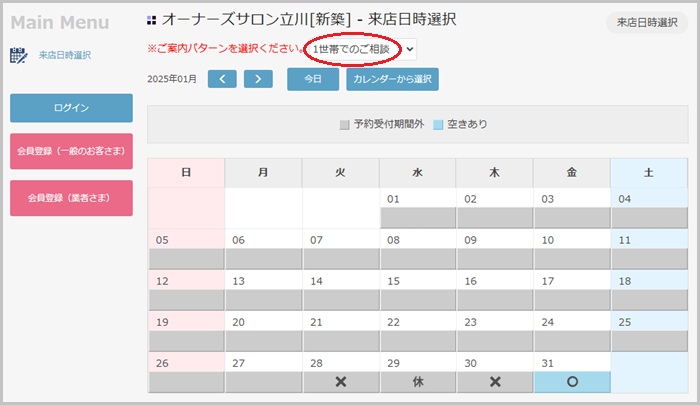Click date 27 in the calendar

pos(238,363)
